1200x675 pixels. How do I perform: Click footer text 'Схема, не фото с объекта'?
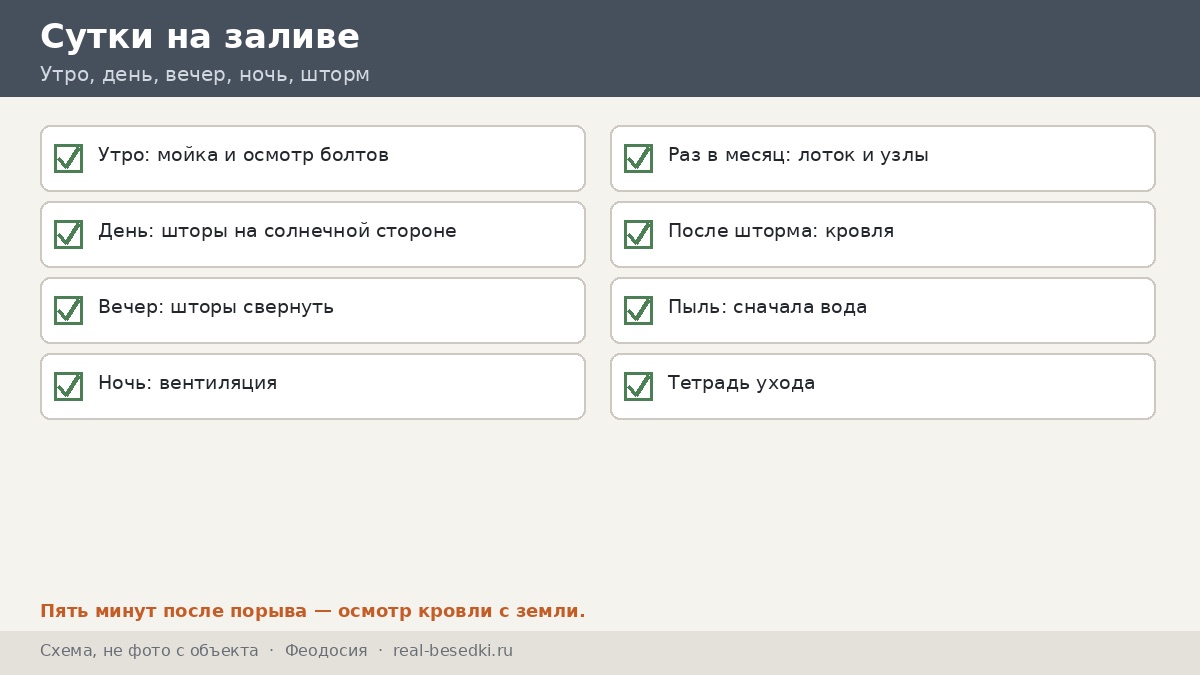[x=149, y=651]
